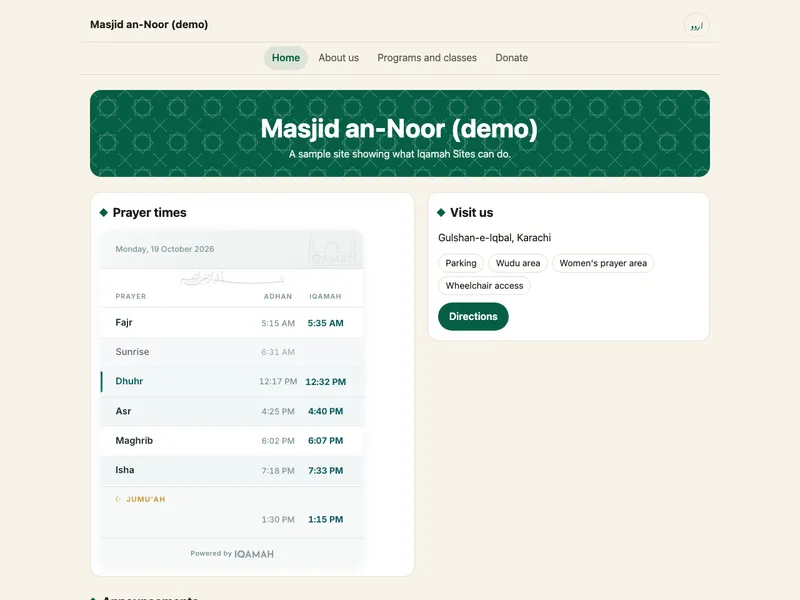Click the Dhuhr iqamah time 12:32 PM
This screenshot has width=800, height=600.
326,382
